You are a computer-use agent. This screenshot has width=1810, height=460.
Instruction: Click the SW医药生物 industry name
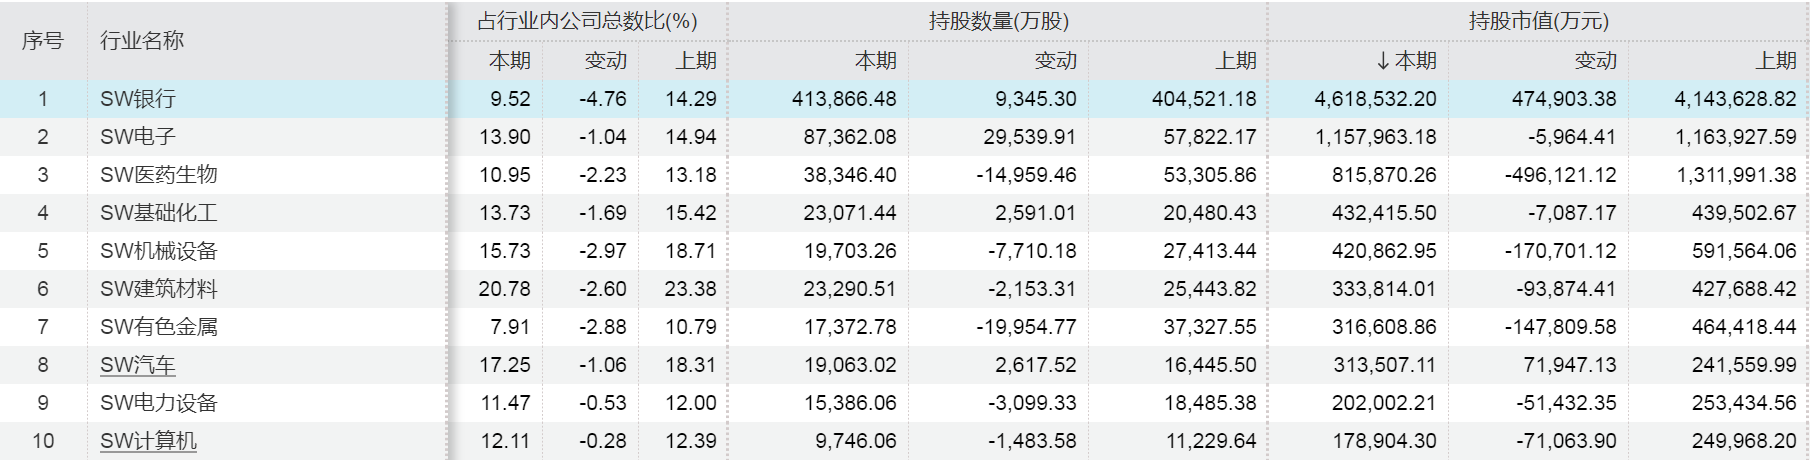coord(158,175)
